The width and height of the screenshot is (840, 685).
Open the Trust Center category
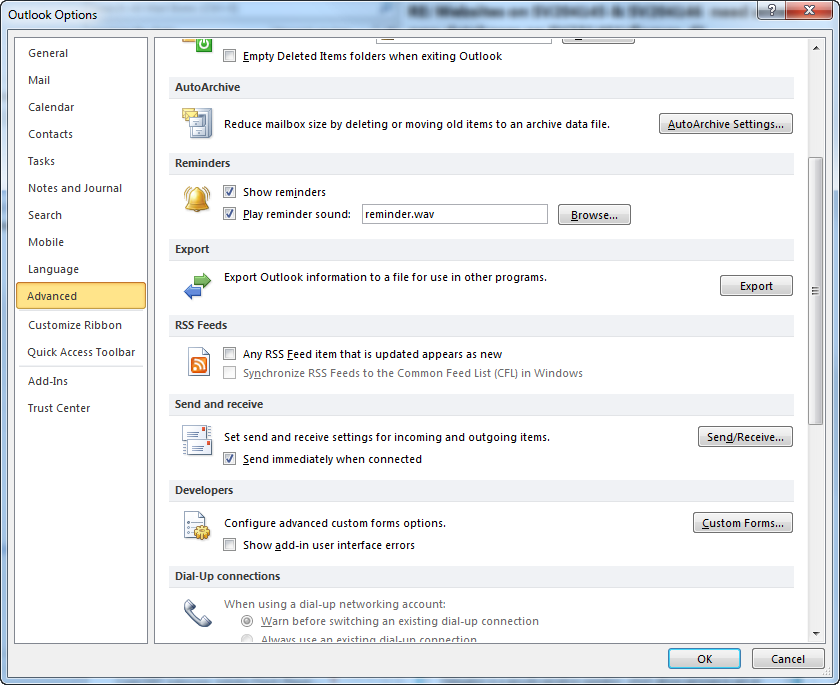81,408
